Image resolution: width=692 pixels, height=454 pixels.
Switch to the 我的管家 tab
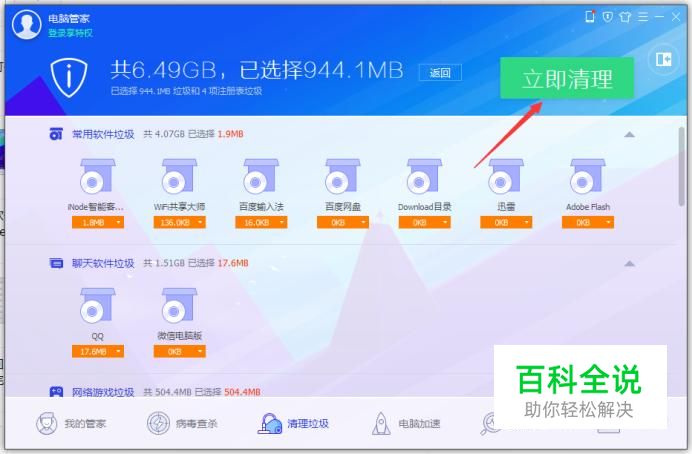click(71, 424)
